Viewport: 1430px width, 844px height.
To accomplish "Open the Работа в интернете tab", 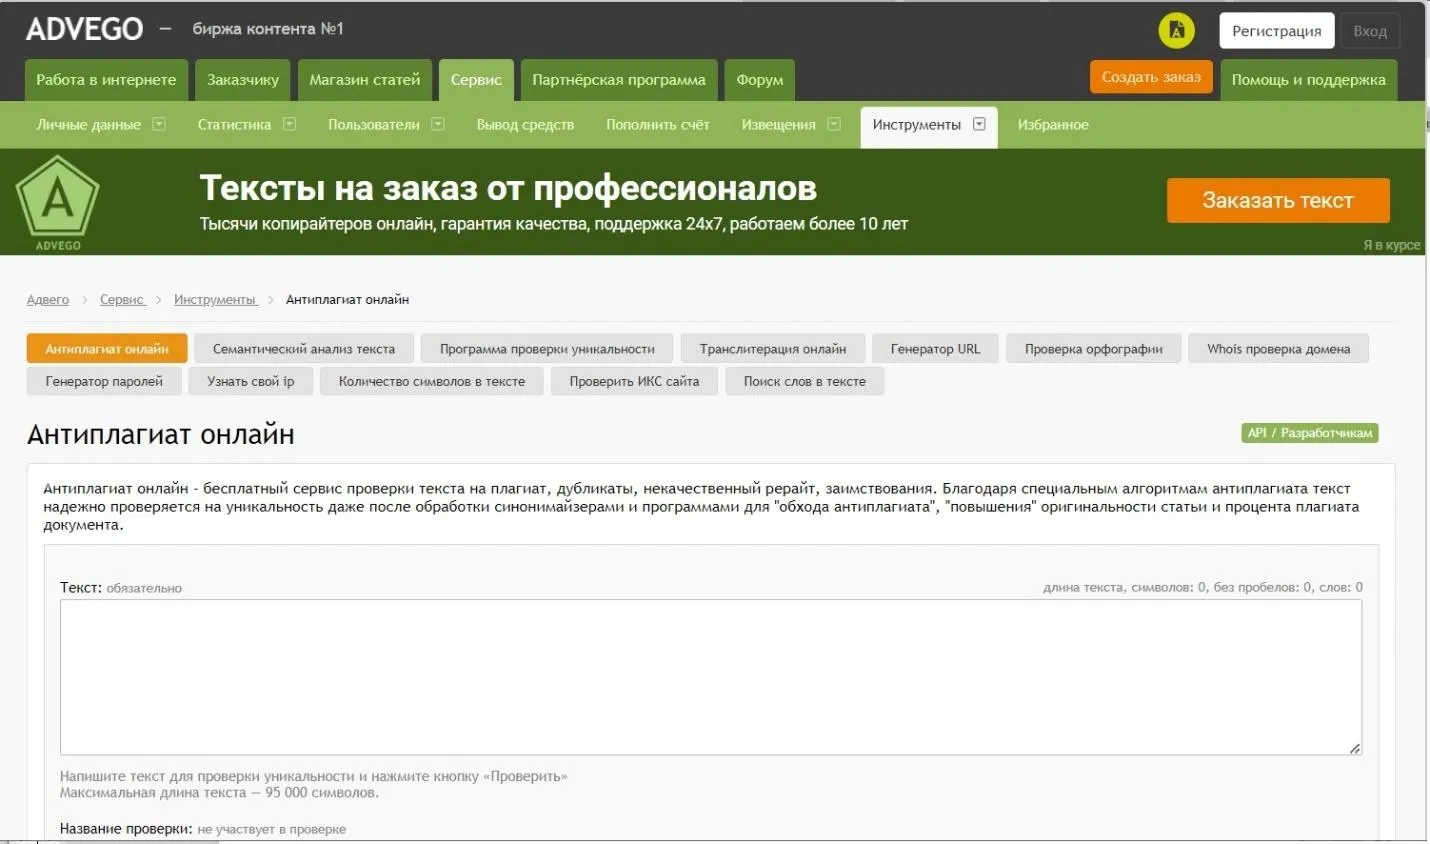I will (106, 80).
